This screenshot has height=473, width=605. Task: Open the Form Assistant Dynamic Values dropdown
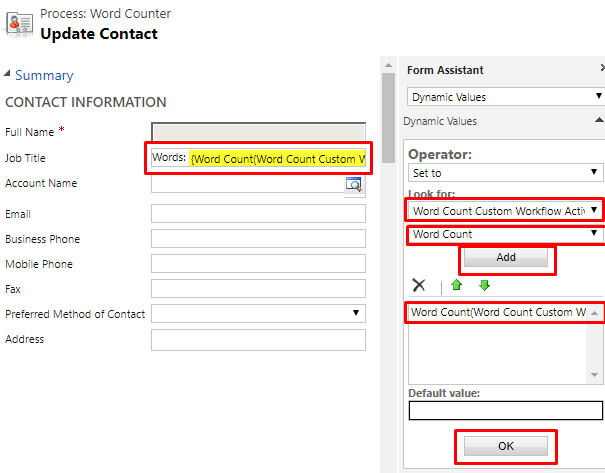pos(506,96)
